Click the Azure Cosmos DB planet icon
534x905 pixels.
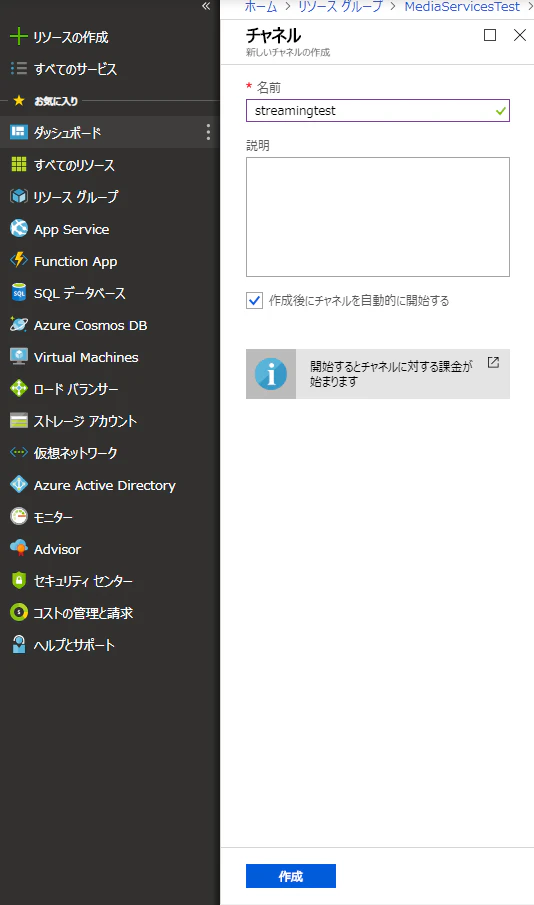[18, 324]
